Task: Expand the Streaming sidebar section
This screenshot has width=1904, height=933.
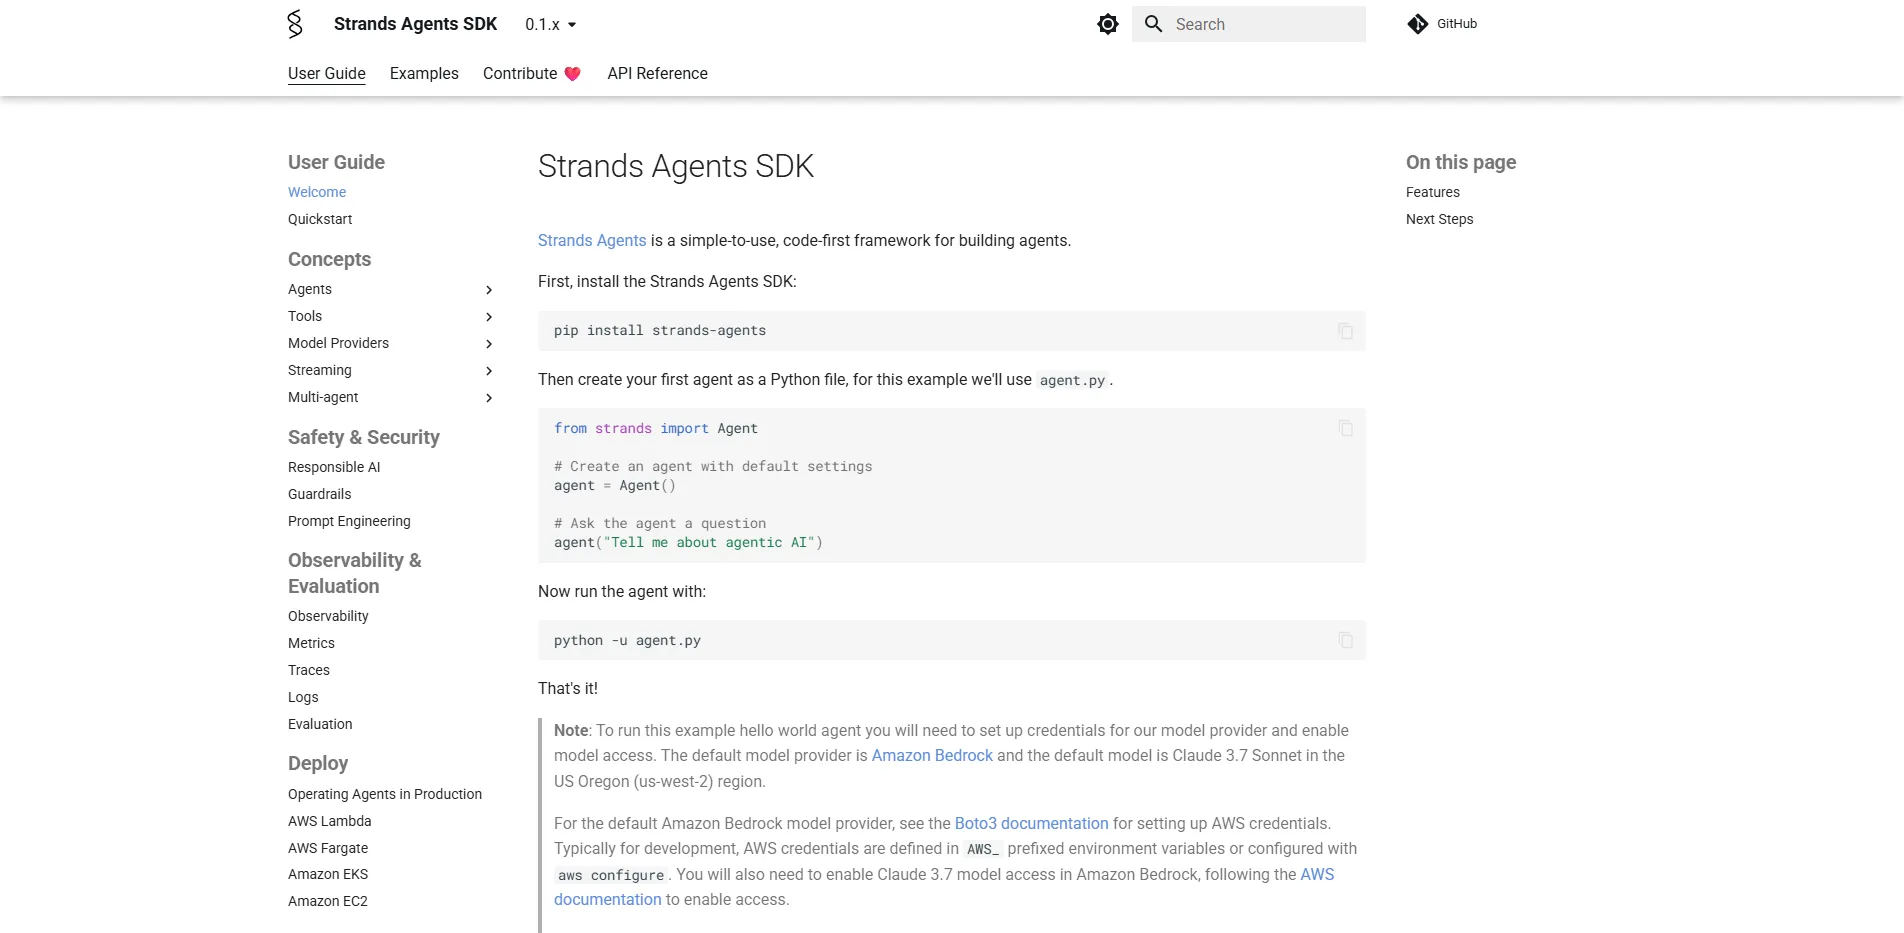Action: (x=489, y=371)
